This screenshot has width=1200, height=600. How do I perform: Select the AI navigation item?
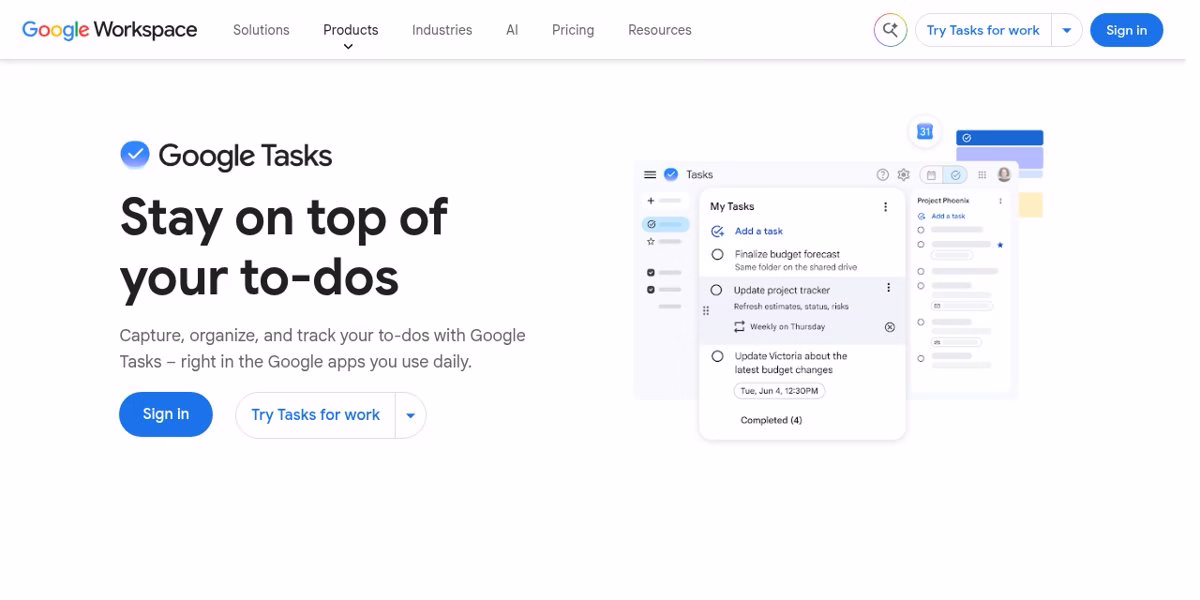point(512,30)
